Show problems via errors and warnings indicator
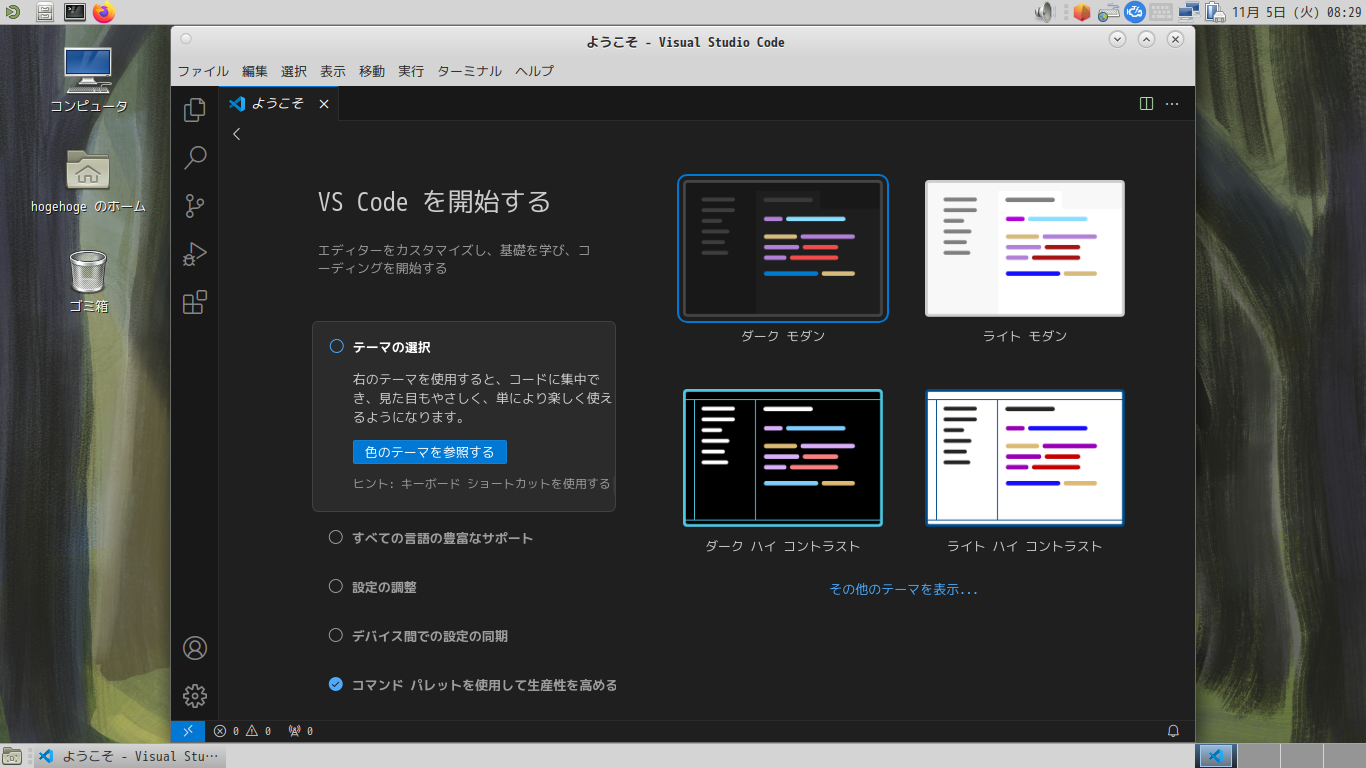The height and width of the screenshot is (768, 1366). 242,731
